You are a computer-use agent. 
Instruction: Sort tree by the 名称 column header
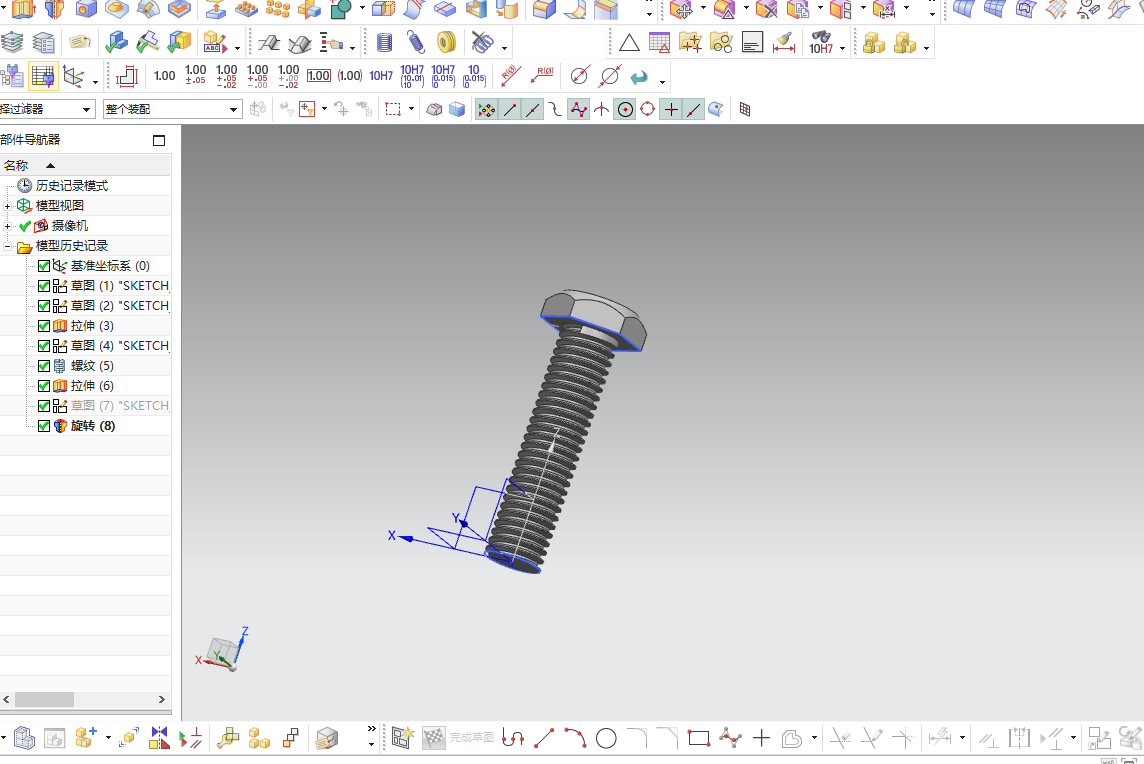click(85, 166)
